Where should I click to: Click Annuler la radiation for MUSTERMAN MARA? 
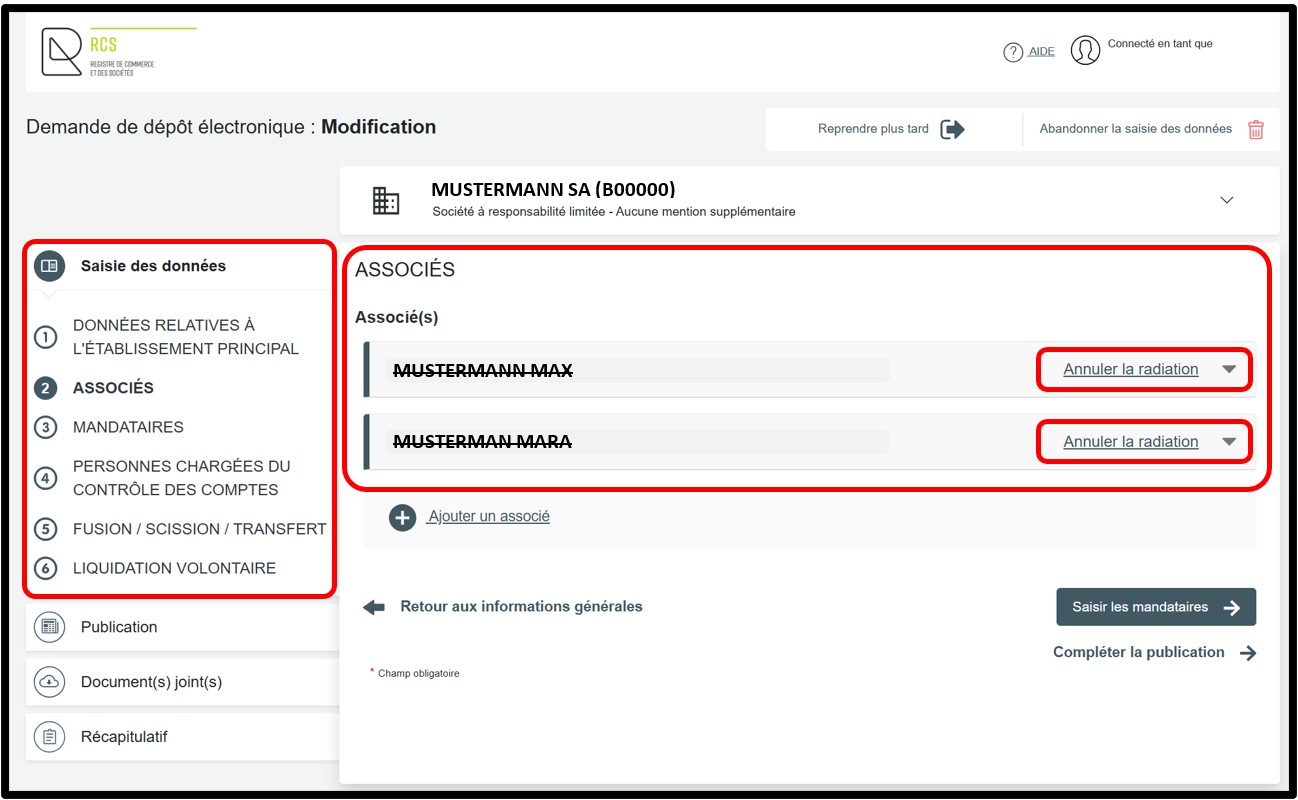1130,442
